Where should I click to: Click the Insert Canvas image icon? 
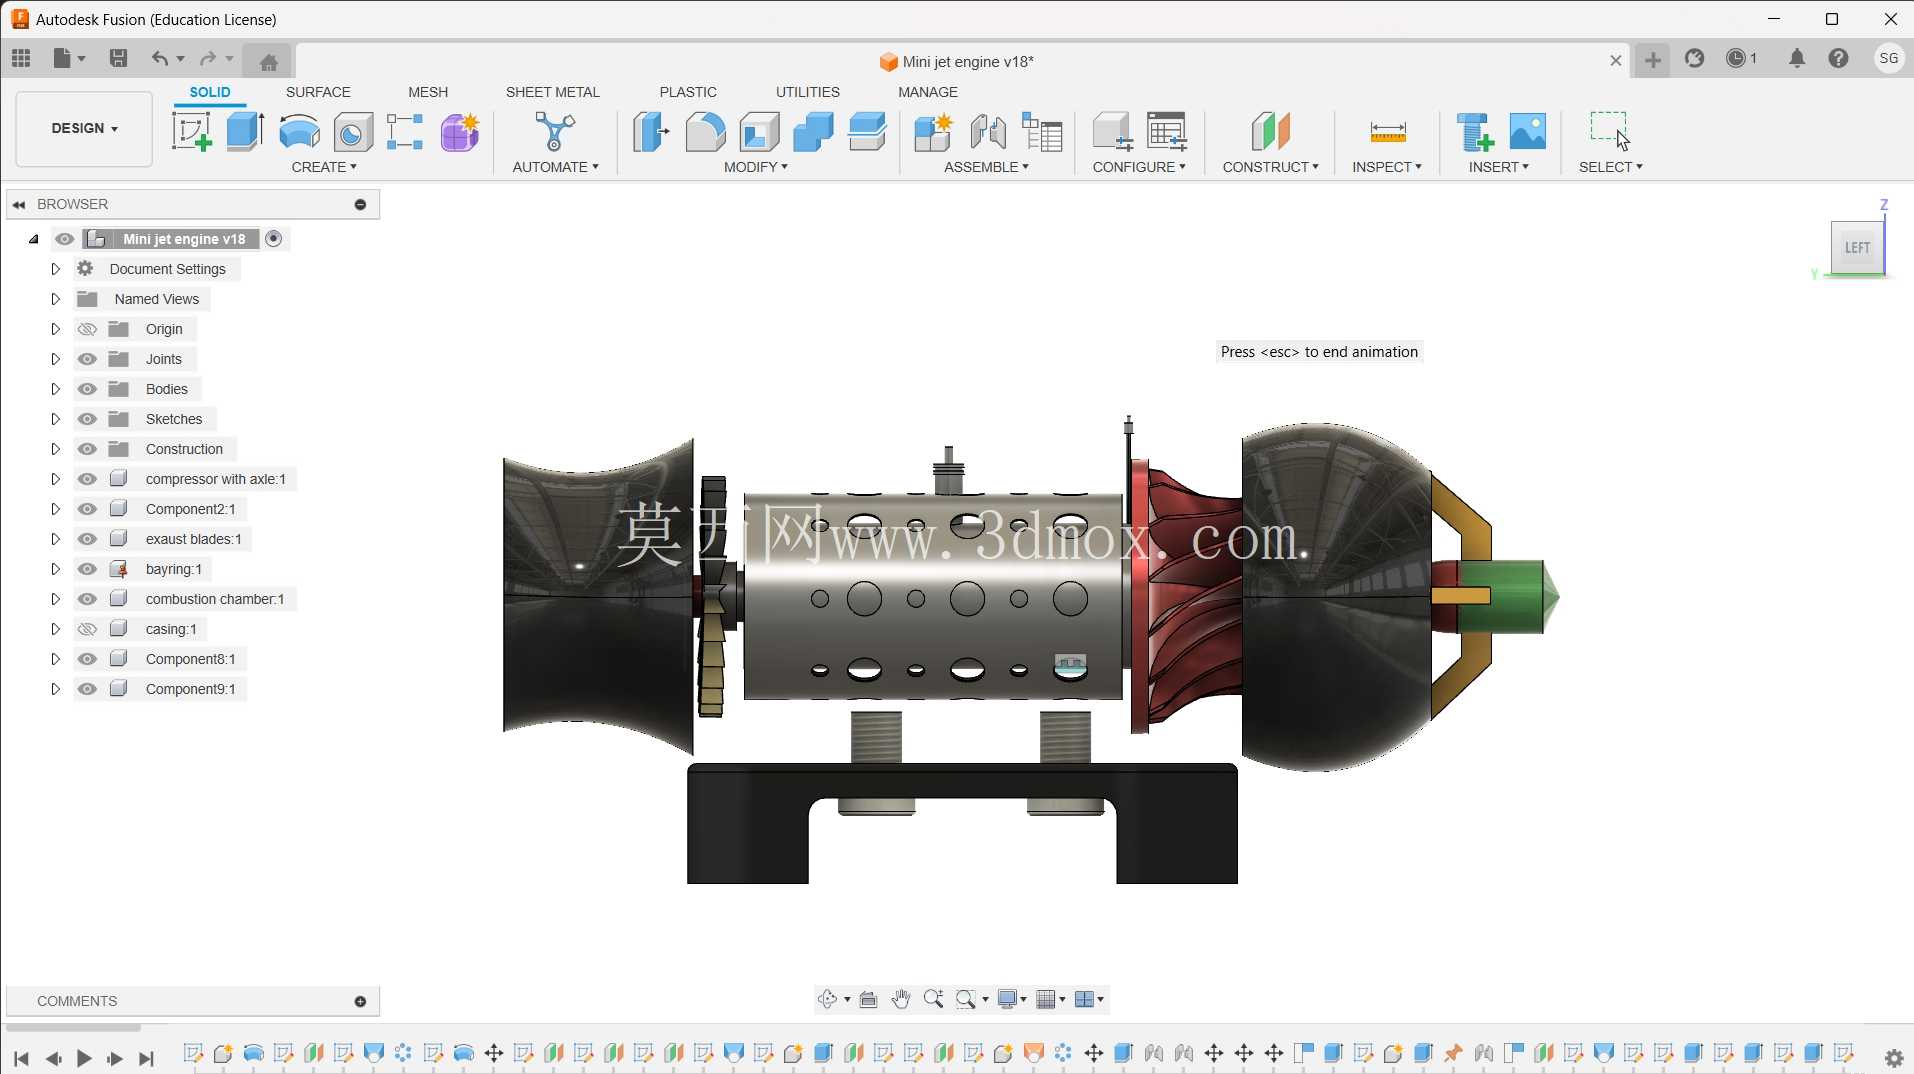click(1528, 131)
